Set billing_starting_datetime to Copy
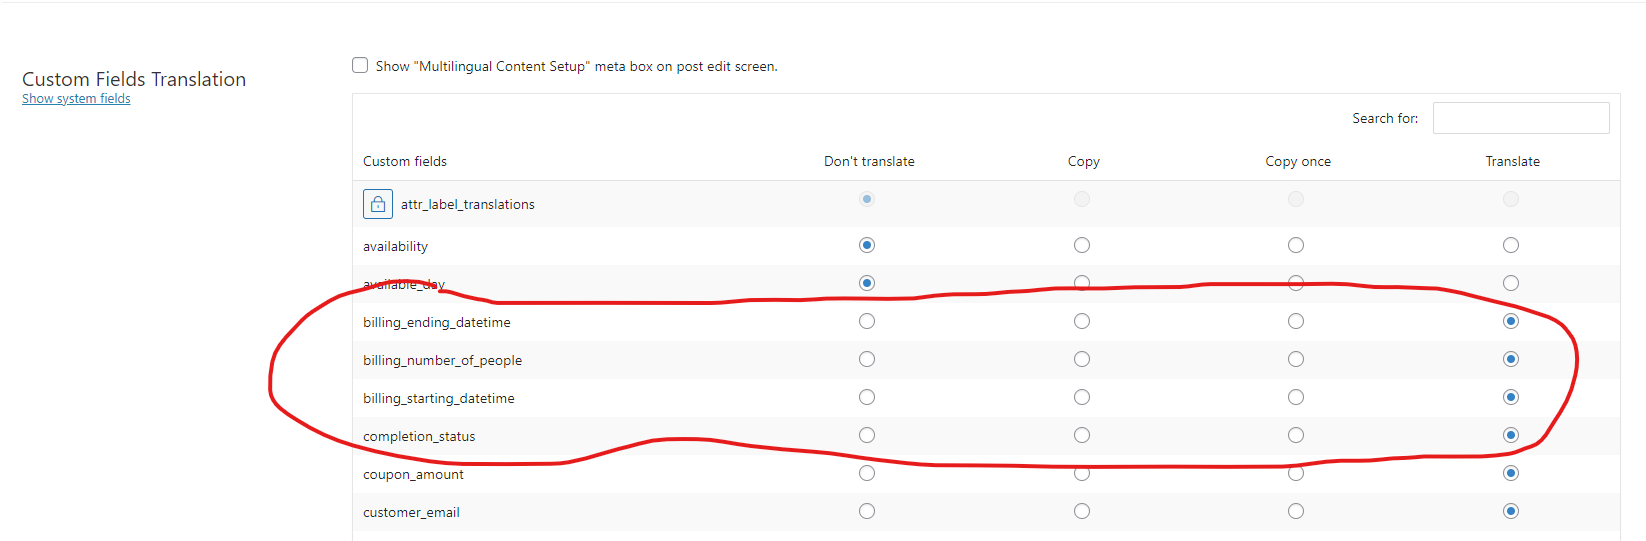Viewport: 1646px width, 541px height. [x=1082, y=397]
